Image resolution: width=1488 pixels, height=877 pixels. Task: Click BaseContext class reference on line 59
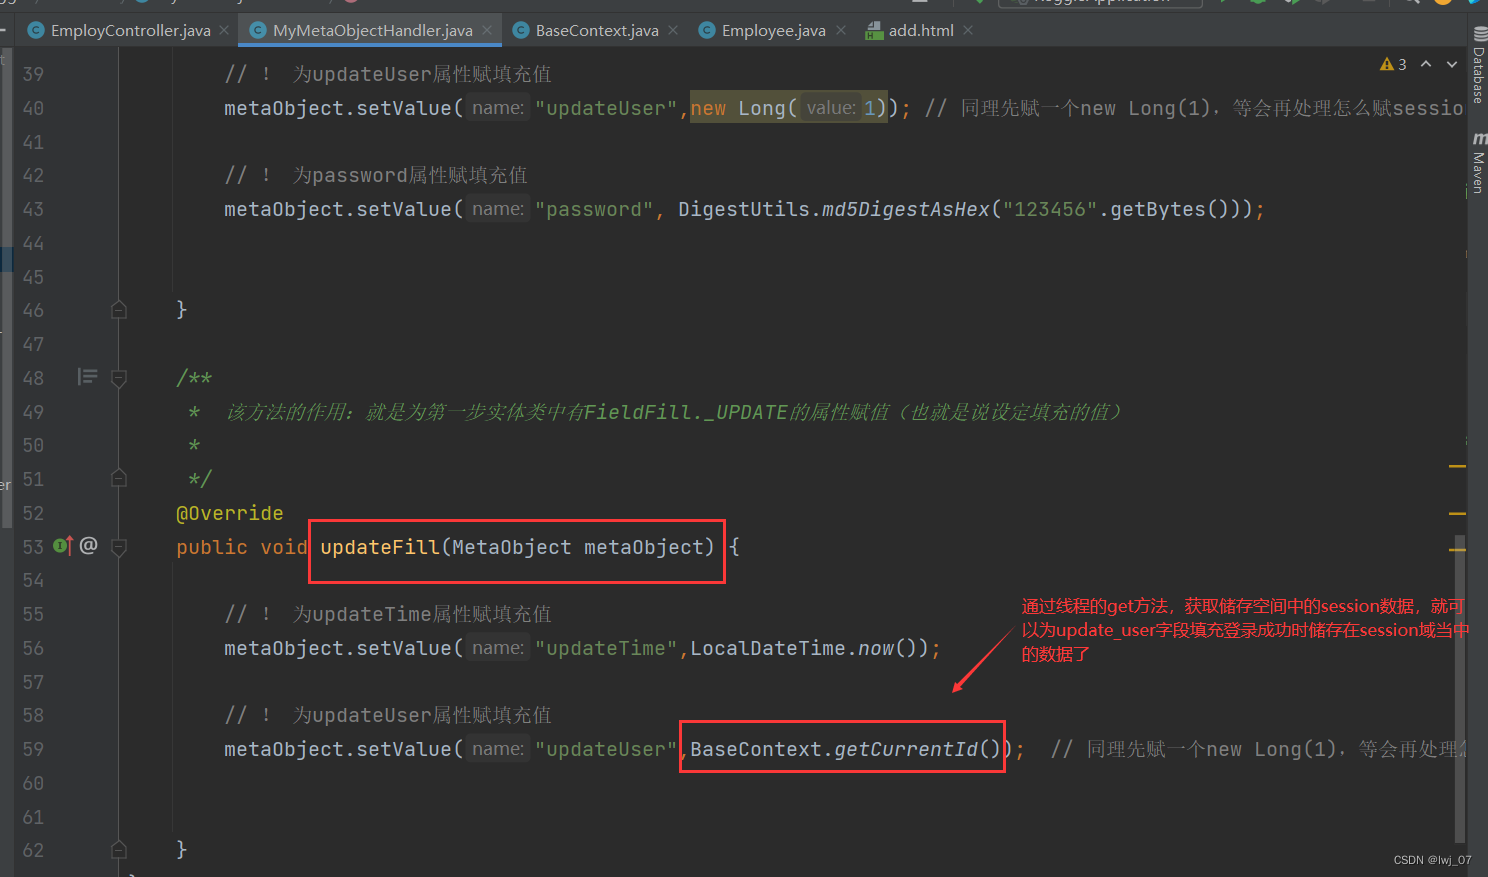pyautogui.click(x=756, y=749)
